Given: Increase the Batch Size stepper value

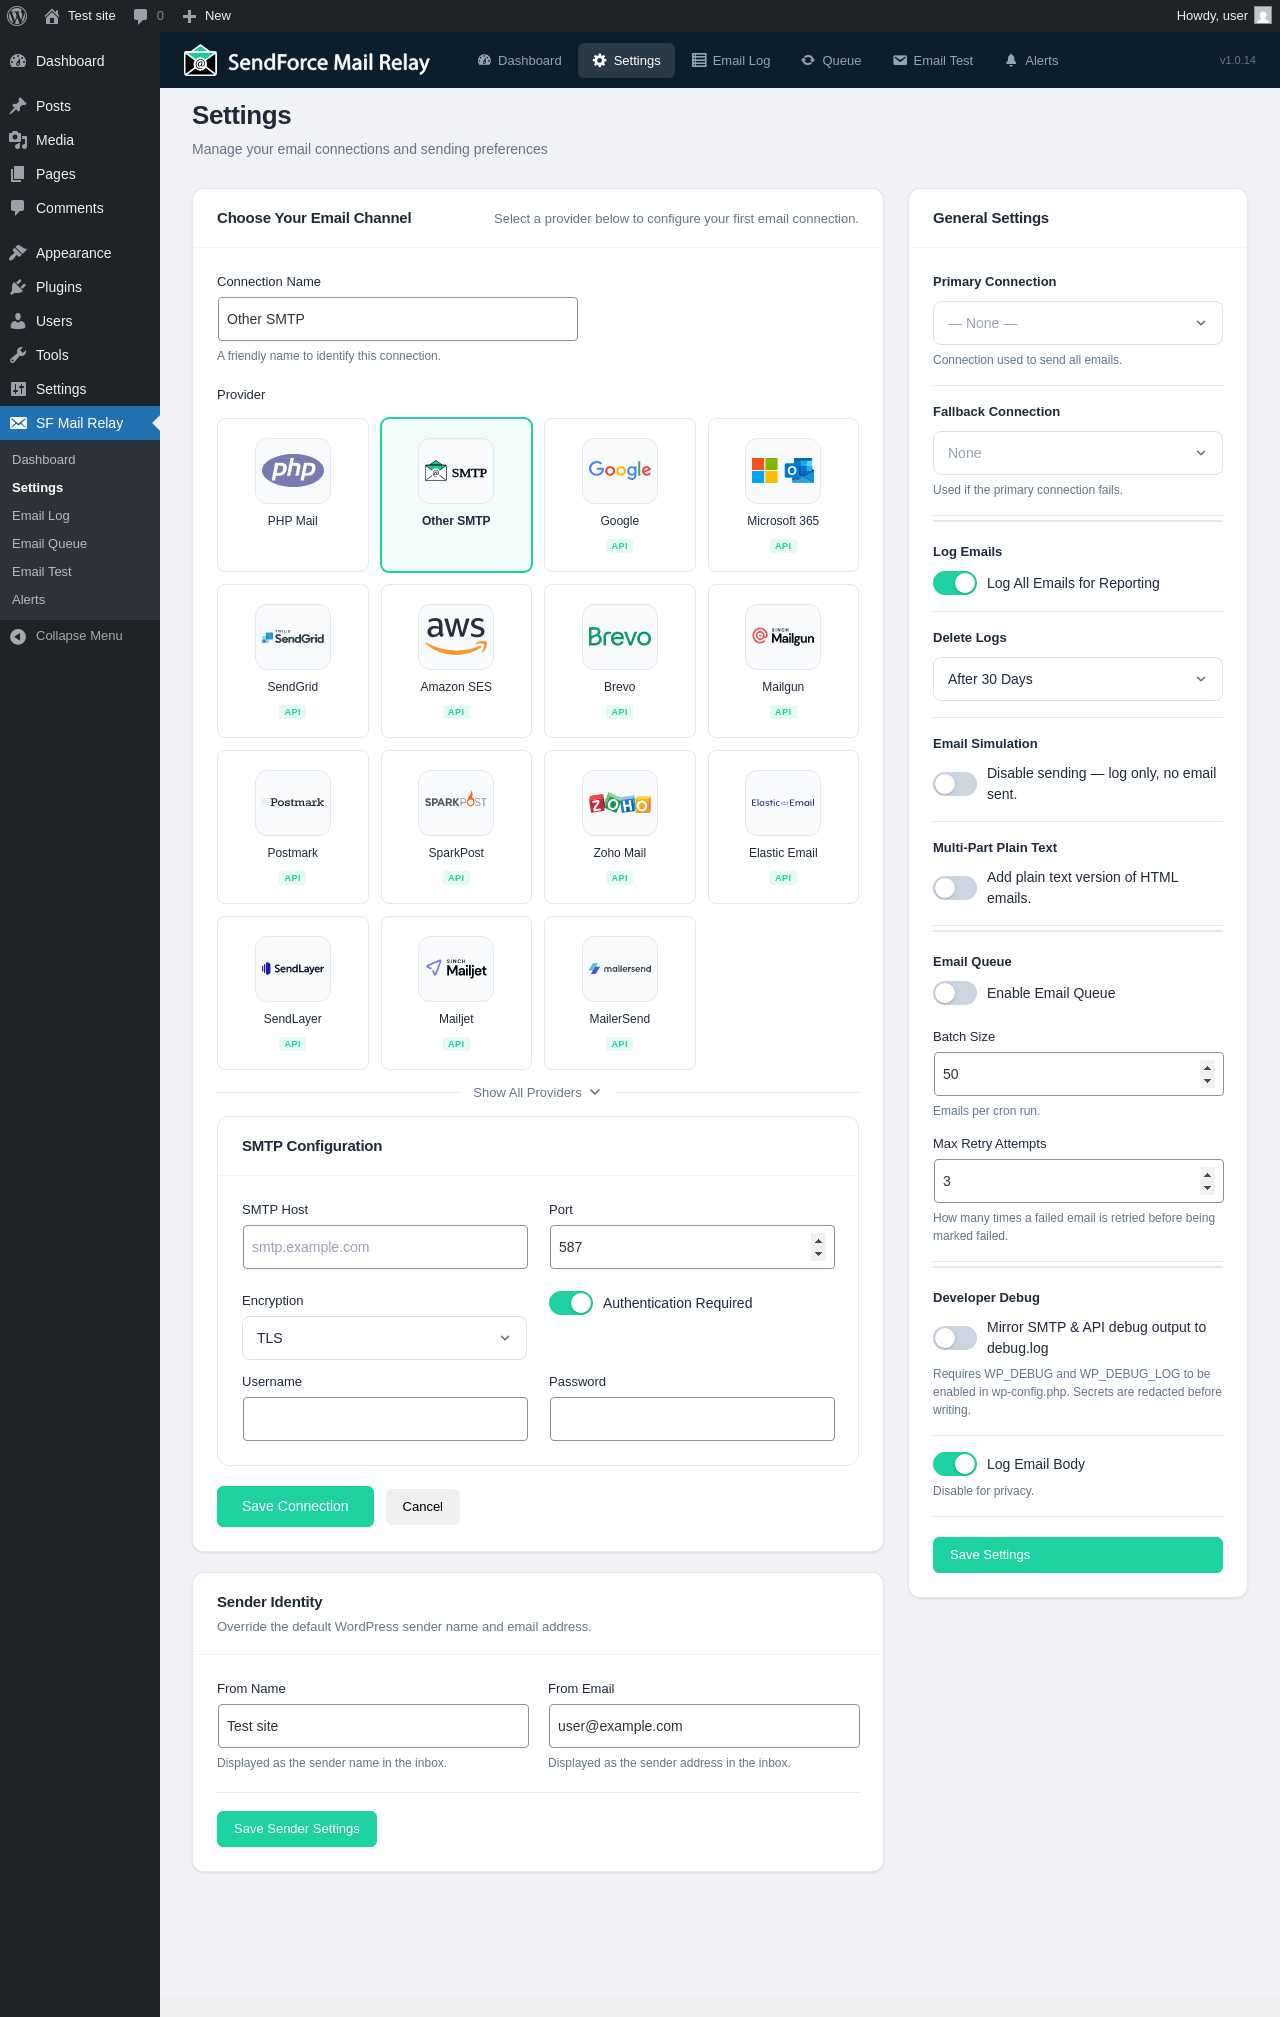Looking at the screenshot, I should point(1208,1067).
